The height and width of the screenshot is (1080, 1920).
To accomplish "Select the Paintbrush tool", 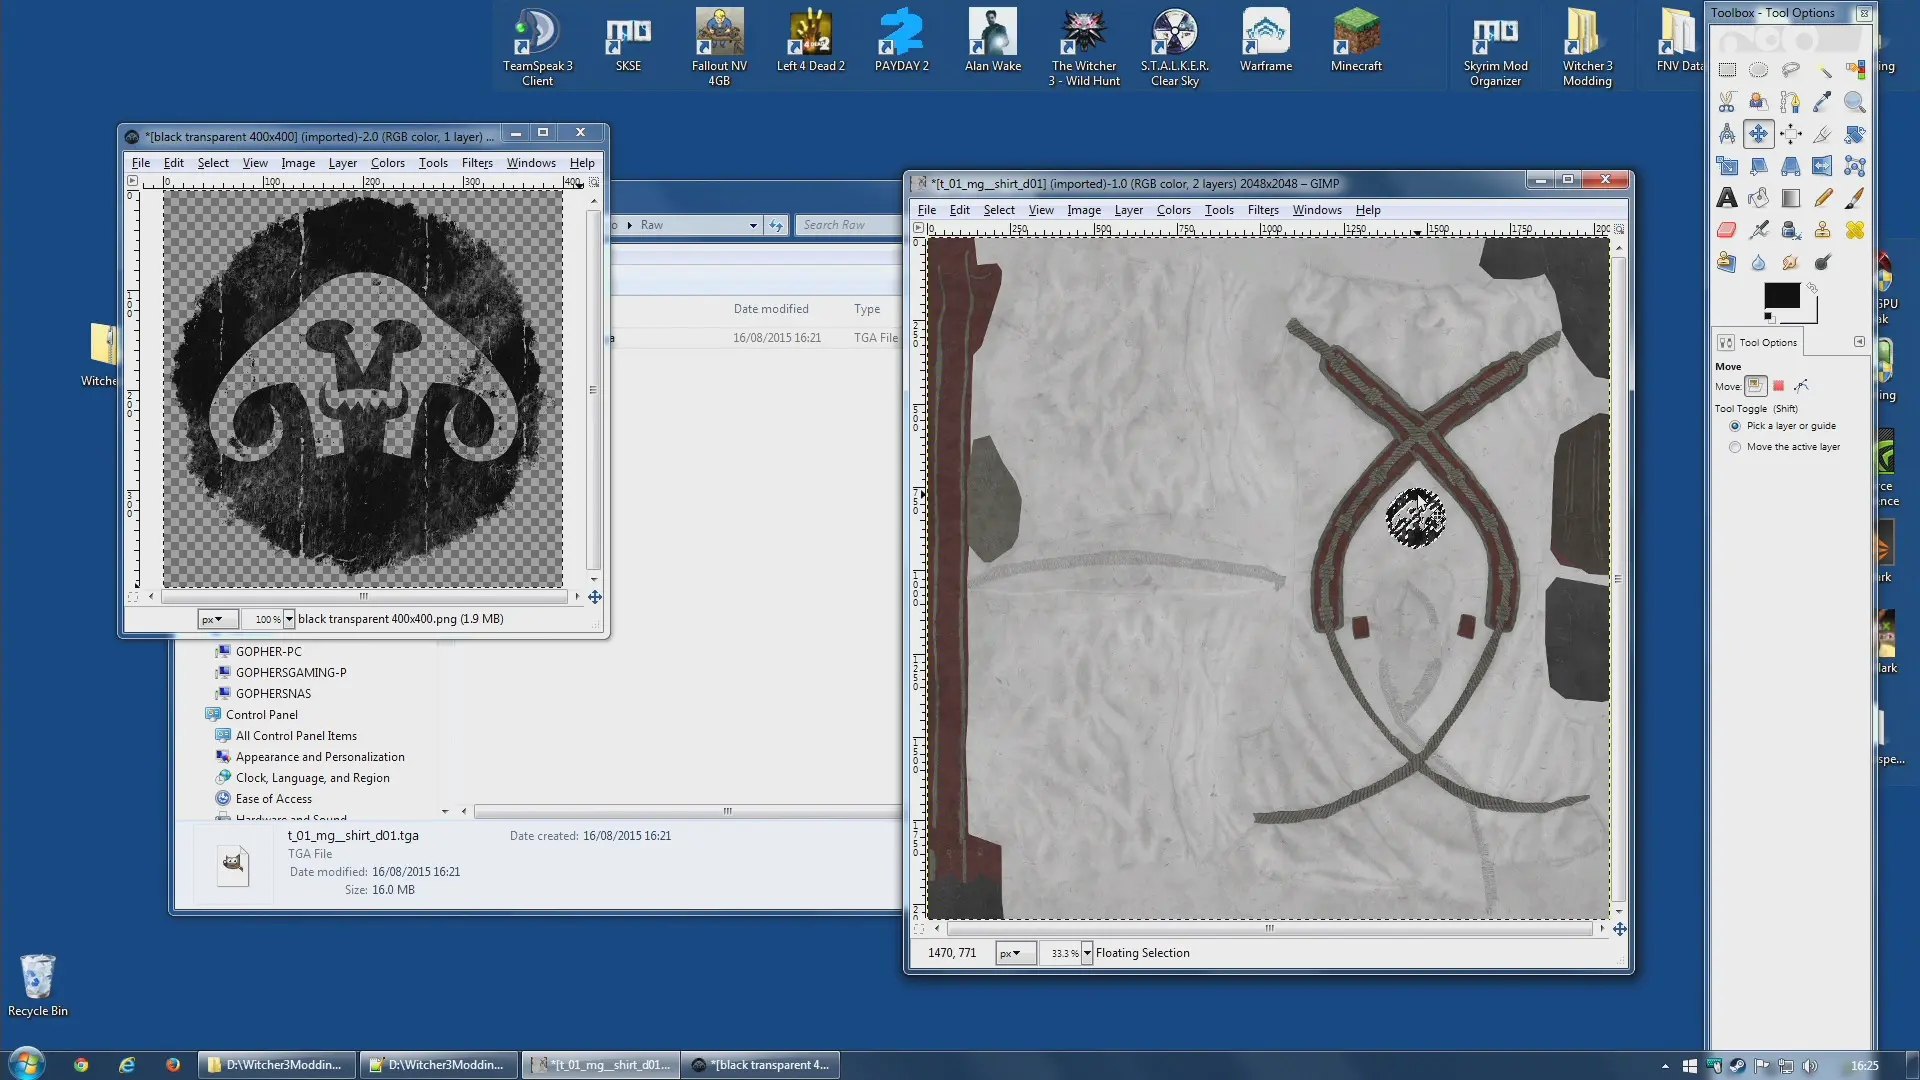I will [1855, 198].
